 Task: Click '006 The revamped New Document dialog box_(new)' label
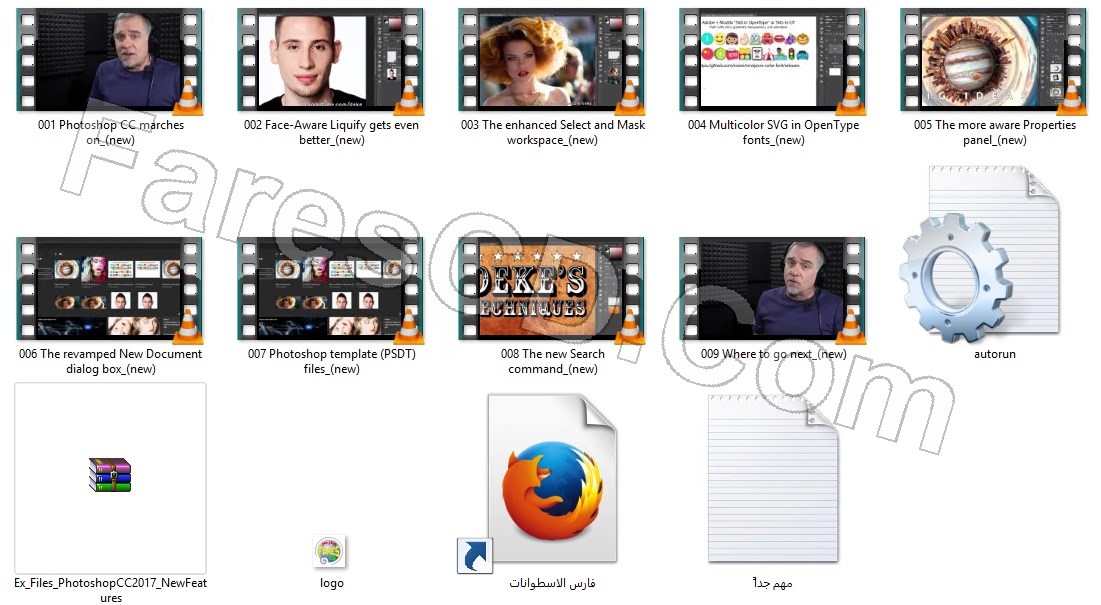point(110,361)
